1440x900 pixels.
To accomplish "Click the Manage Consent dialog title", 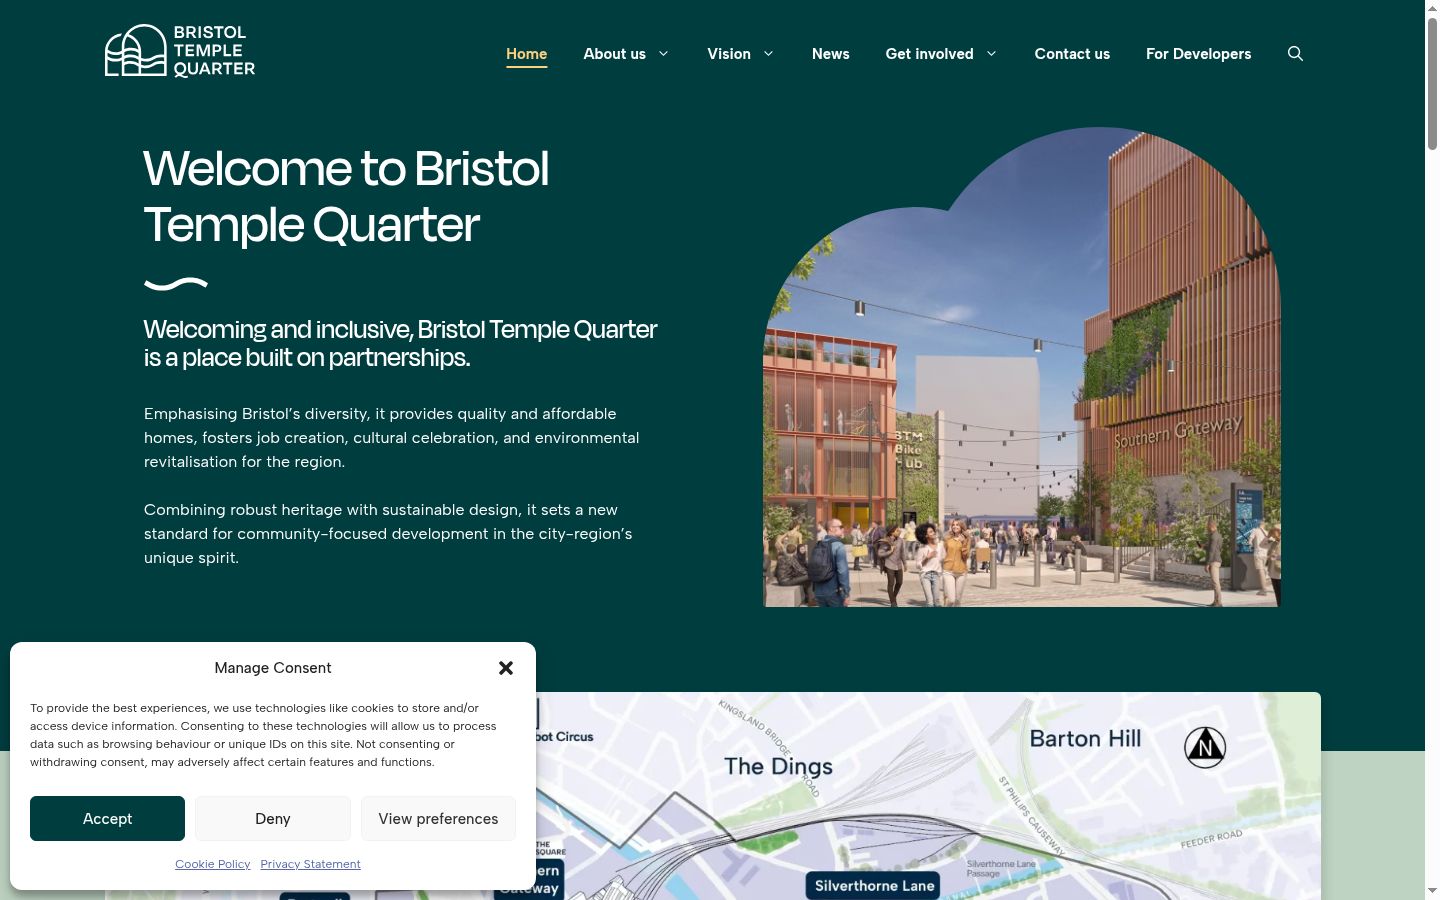I will [273, 668].
